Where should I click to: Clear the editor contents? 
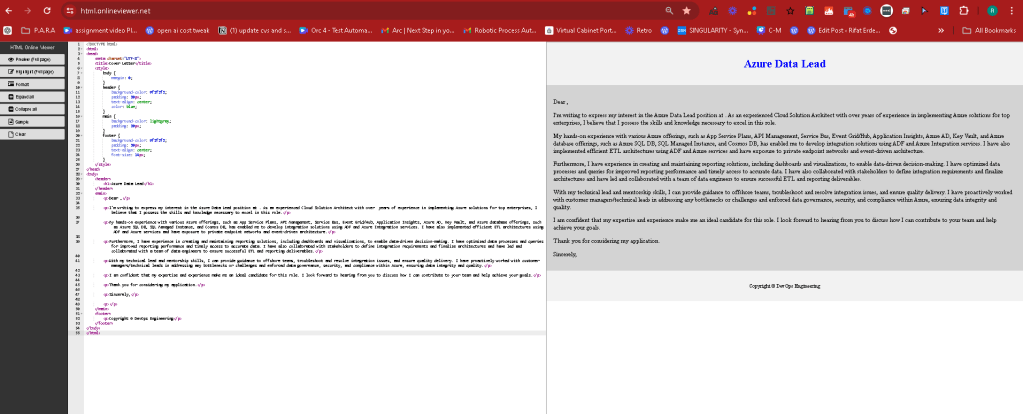coord(33,134)
